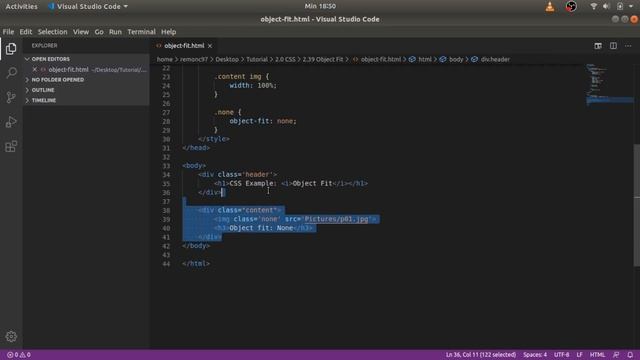Open the editor More Actions ellipsis
Viewport: 640px width, 360px height.
tap(628, 46)
